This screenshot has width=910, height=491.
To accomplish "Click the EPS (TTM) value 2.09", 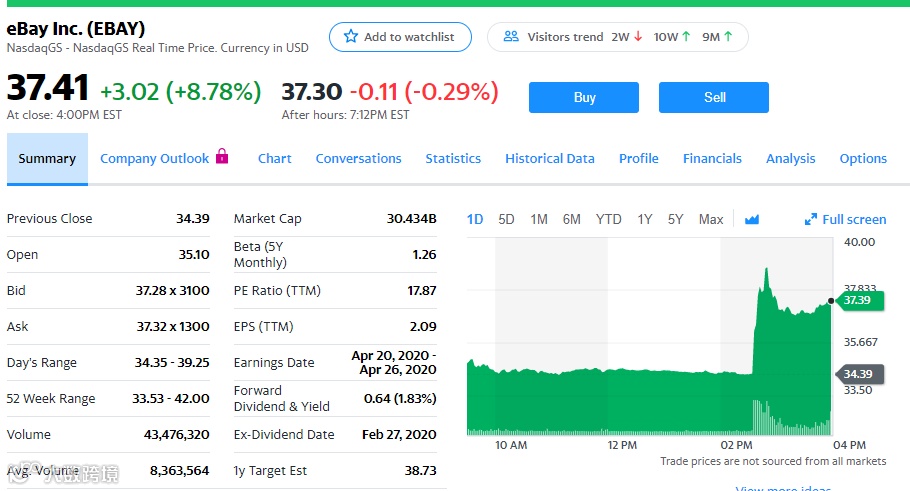I will pyautogui.click(x=423, y=326).
